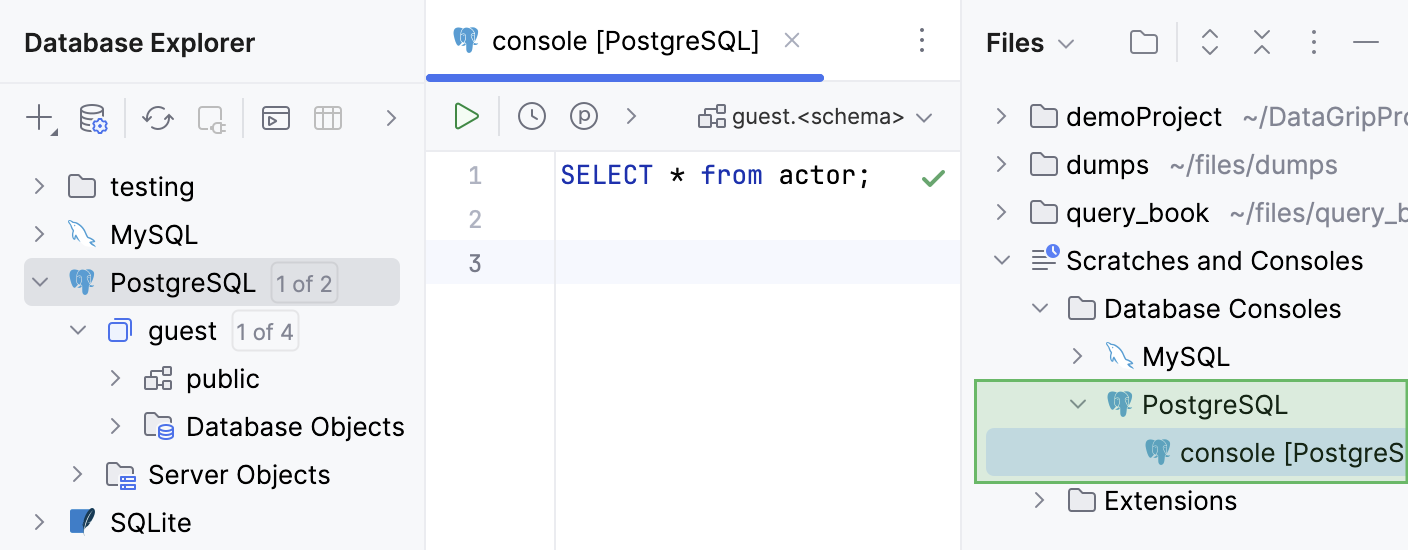Screen dimensions: 1408x550
Task: Click the green Execute query button
Action: pos(466,117)
